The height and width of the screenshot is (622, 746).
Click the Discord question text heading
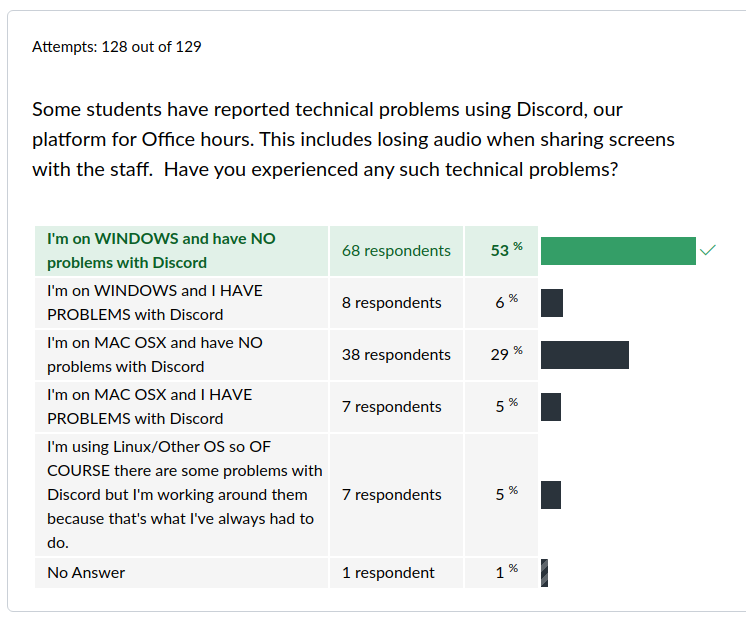[353, 139]
